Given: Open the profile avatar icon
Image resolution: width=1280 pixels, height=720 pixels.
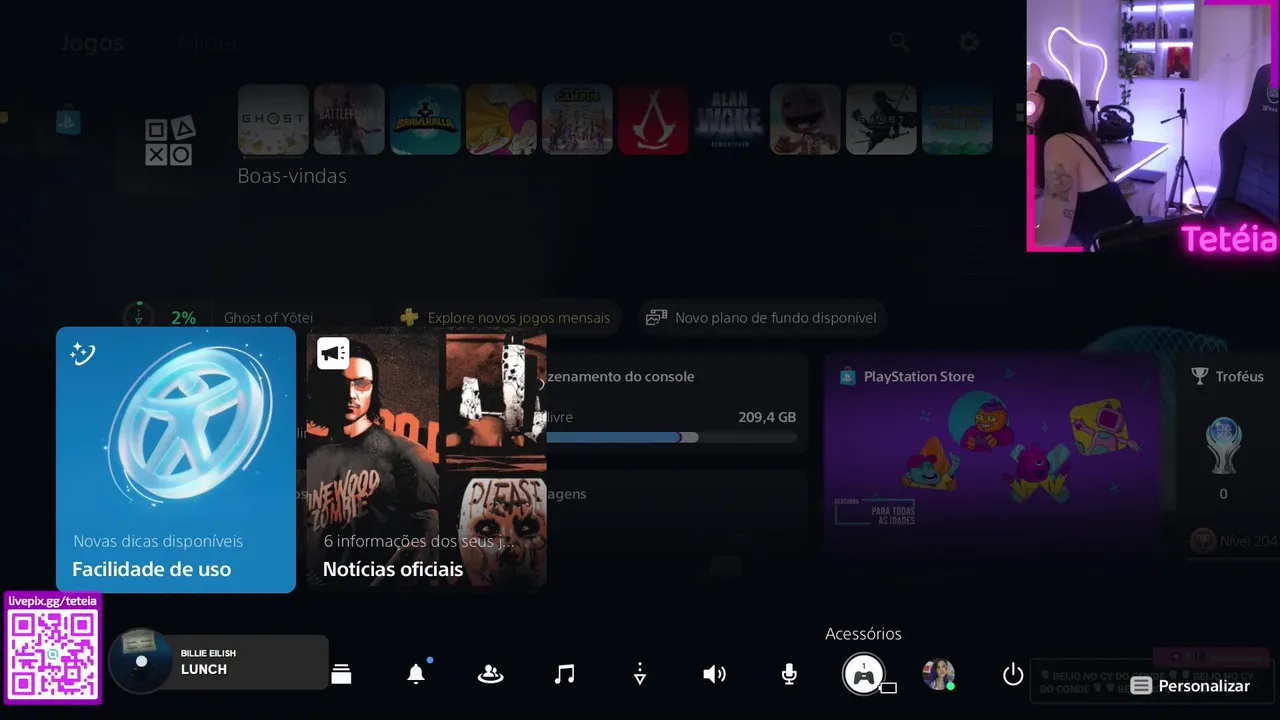Looking at the screenshot, I should pyautogui.click(x=938, y=674).
